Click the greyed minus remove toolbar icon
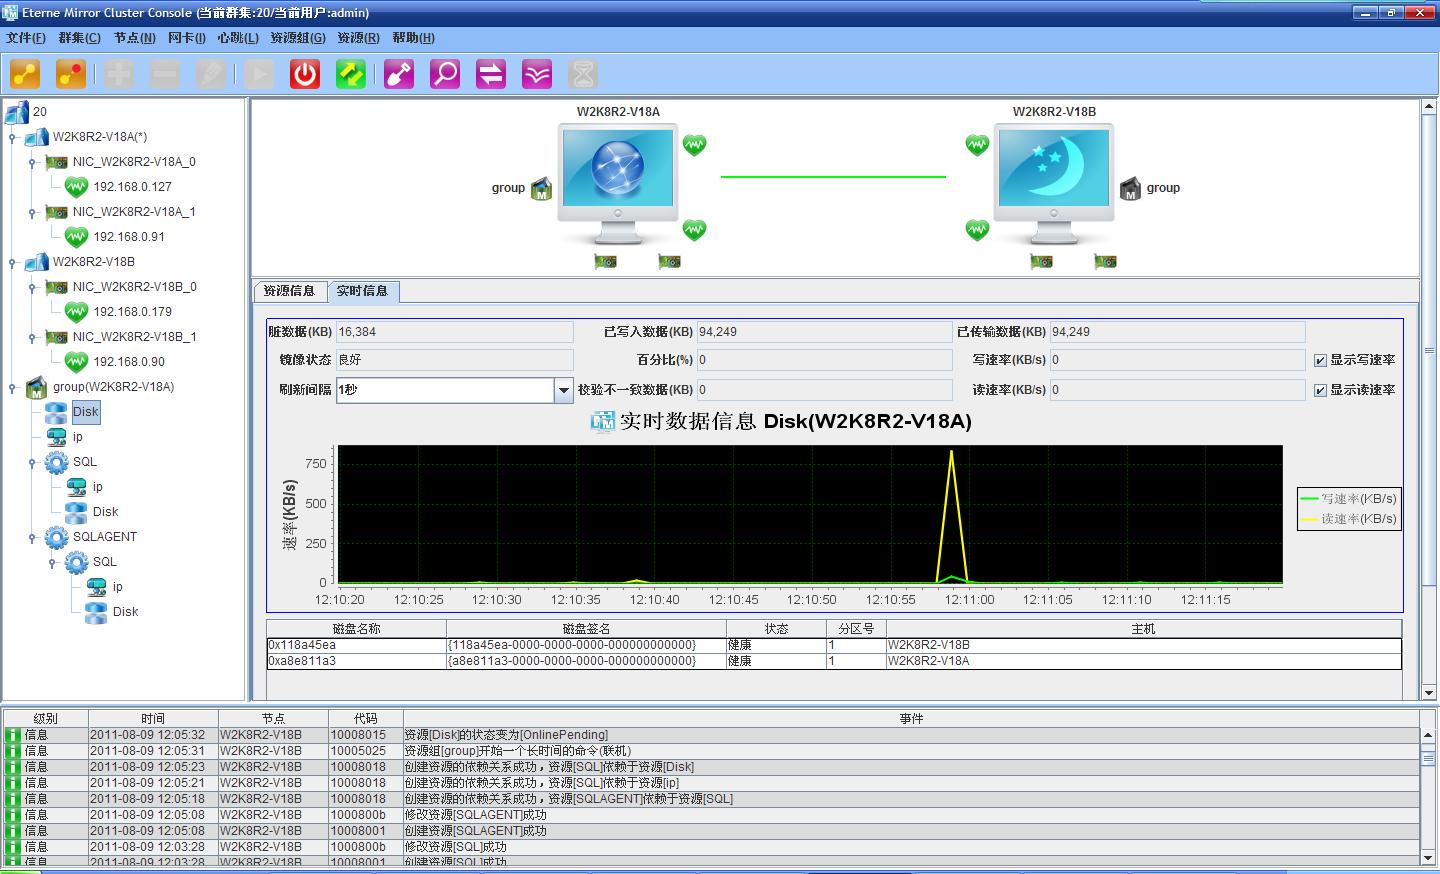 coord(165,74)
